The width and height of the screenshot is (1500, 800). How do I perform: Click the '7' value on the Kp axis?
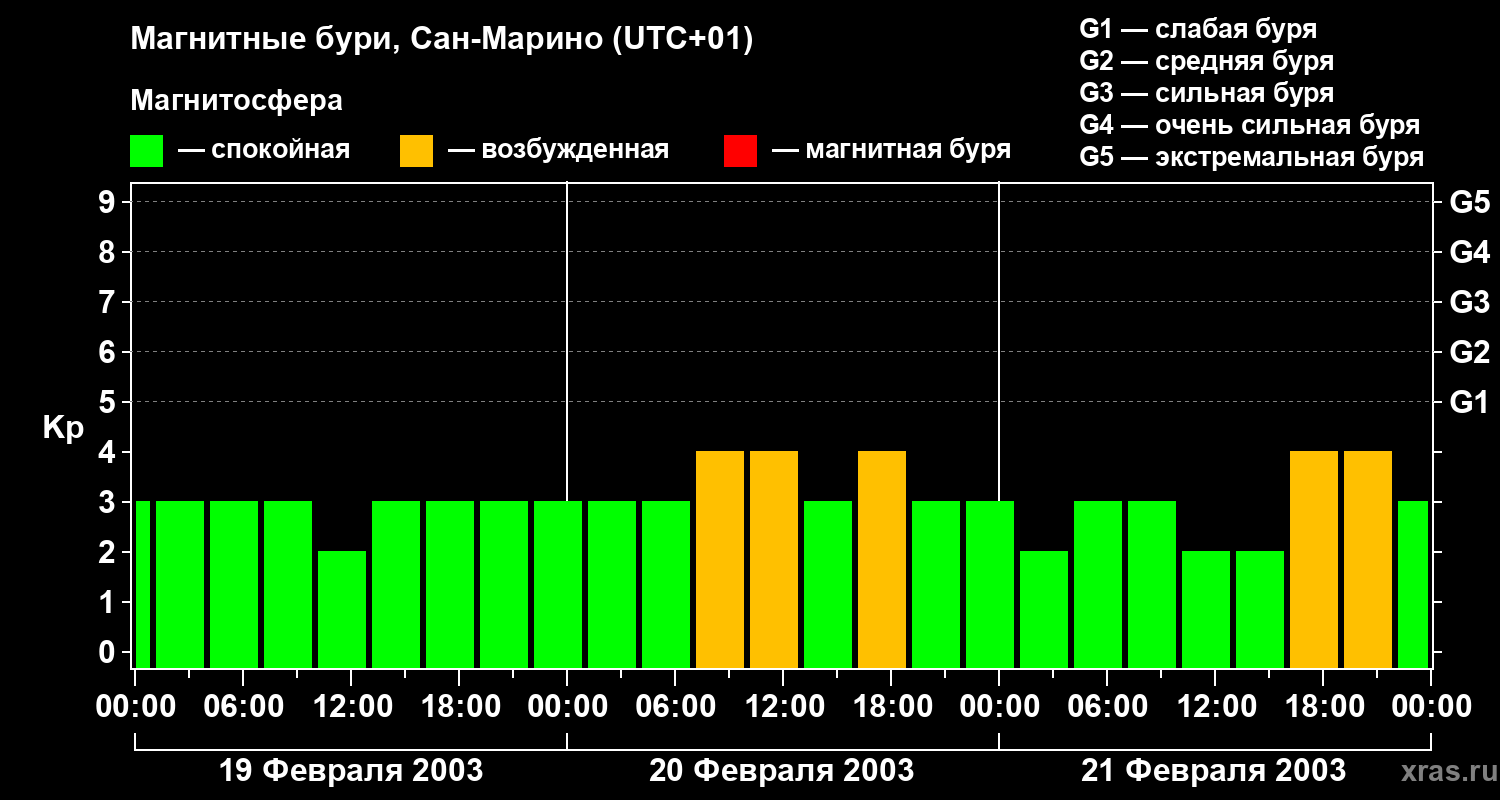click(x=109, y=302)
